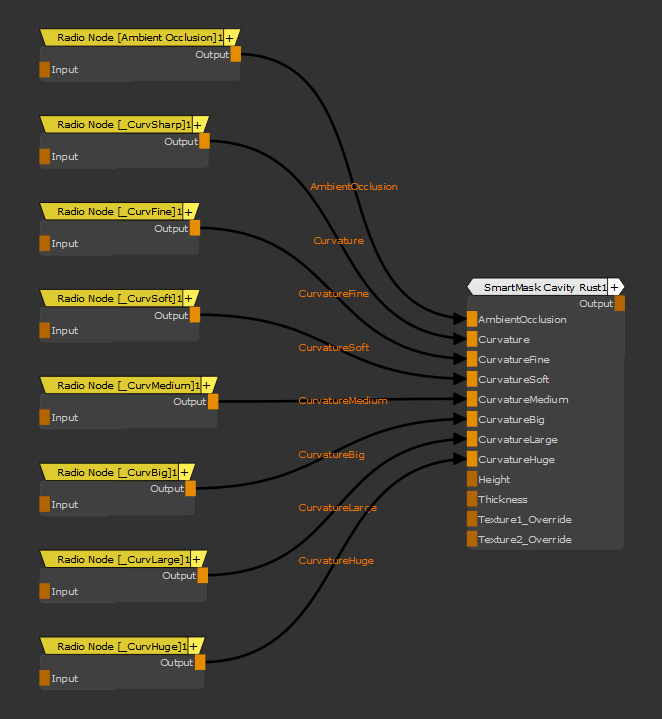Select the Radio Node [_CurvMedium] header
The image size is (662, 719).
point(120,385)
